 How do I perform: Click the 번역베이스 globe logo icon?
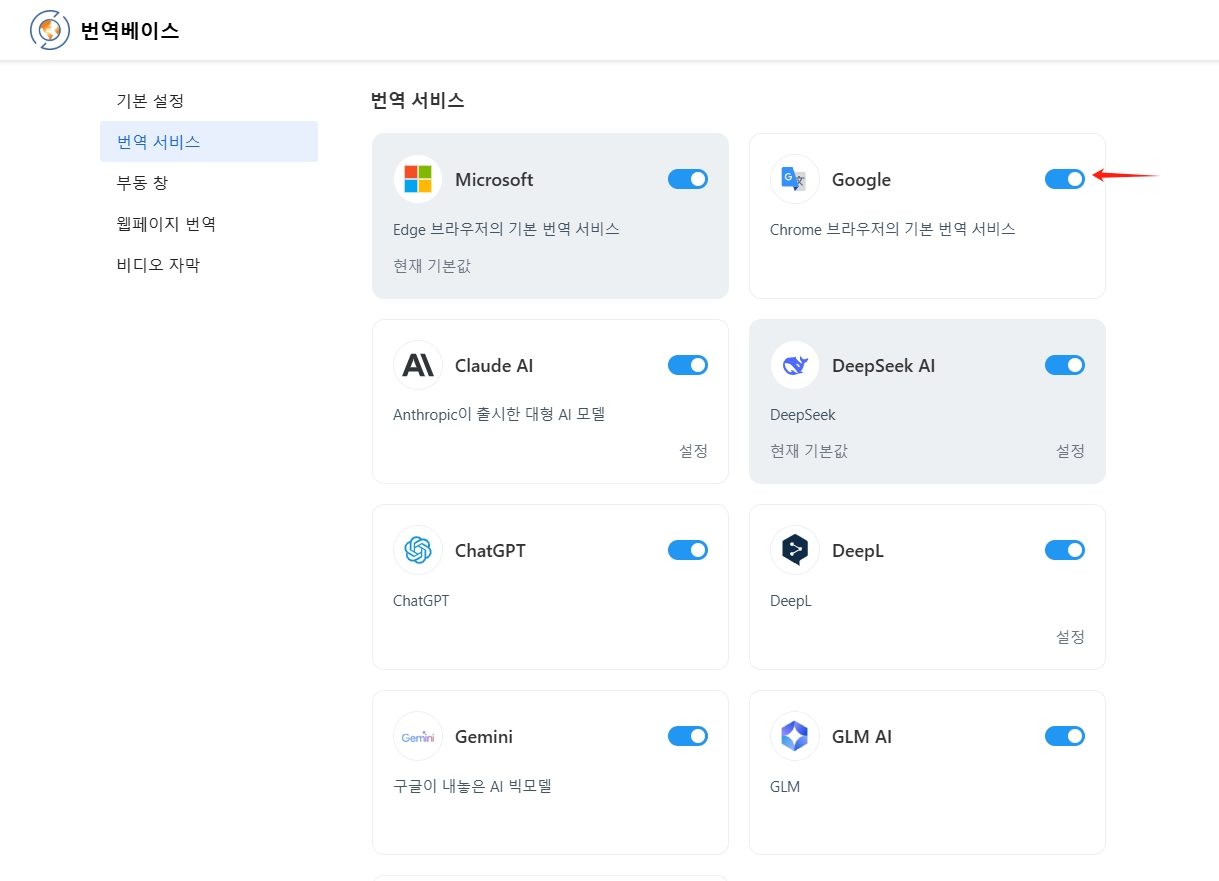50,30
